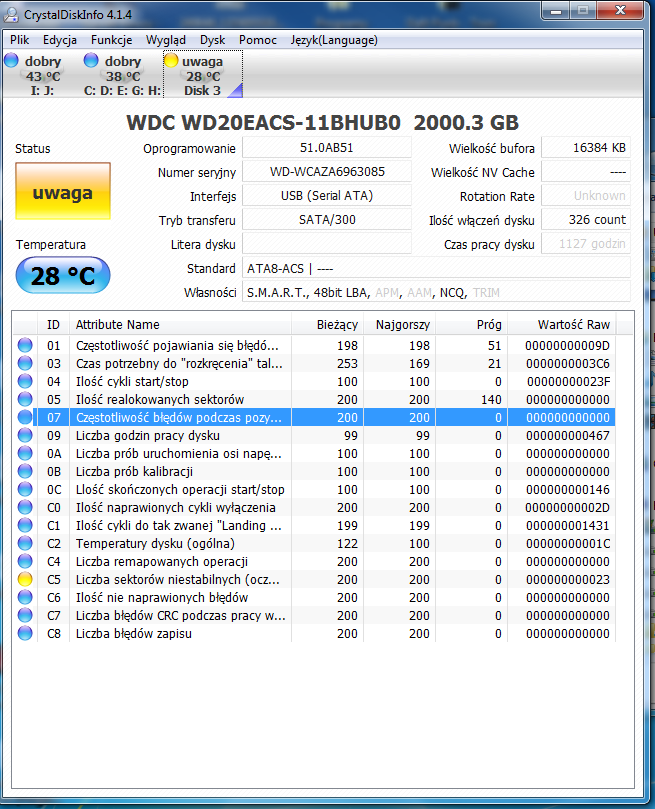Click the Bieżący column header
Image resolution: width=655 pixels, height=809 pixels.
[x=328, y=325]
